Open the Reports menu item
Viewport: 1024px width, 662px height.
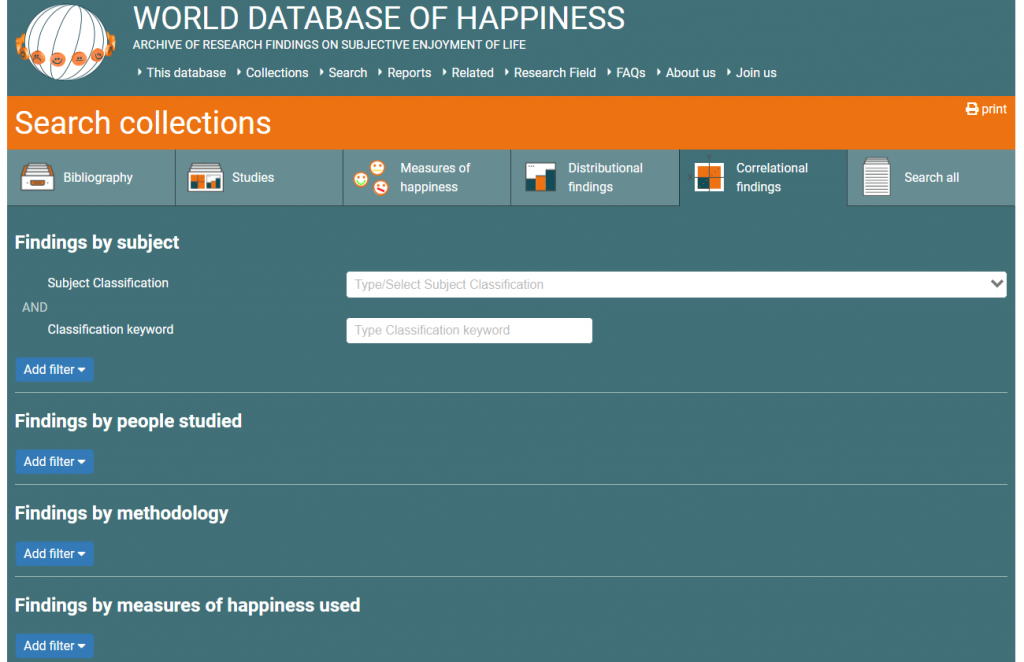409,73
